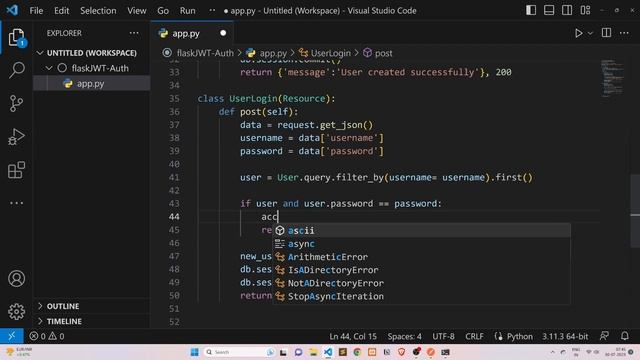
Task: Open the Selection menu
Action: click(98, 11)
